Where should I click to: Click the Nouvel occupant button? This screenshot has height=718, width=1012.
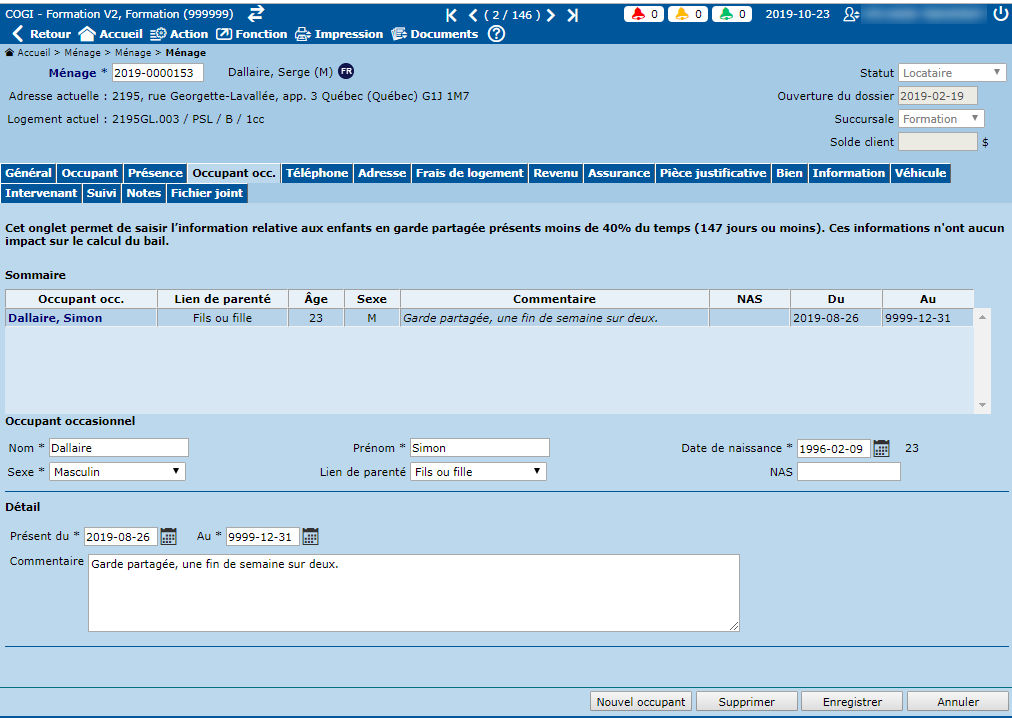pos(641,702)
